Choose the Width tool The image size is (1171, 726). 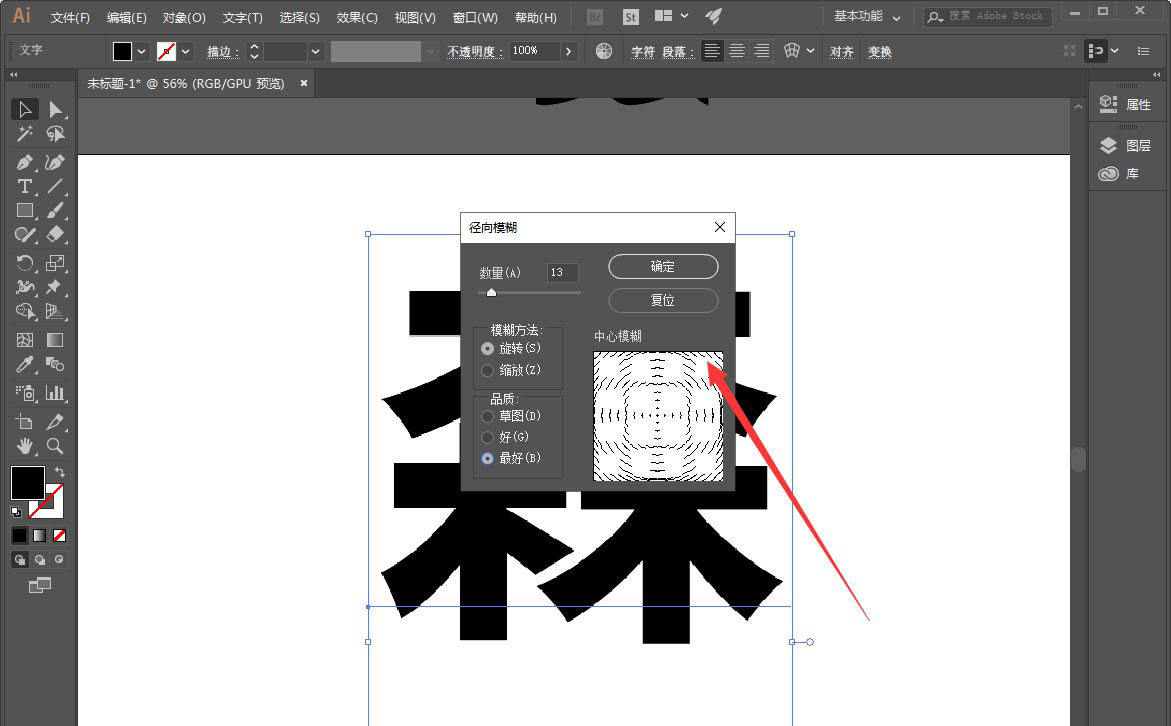[x=25, y=287]
